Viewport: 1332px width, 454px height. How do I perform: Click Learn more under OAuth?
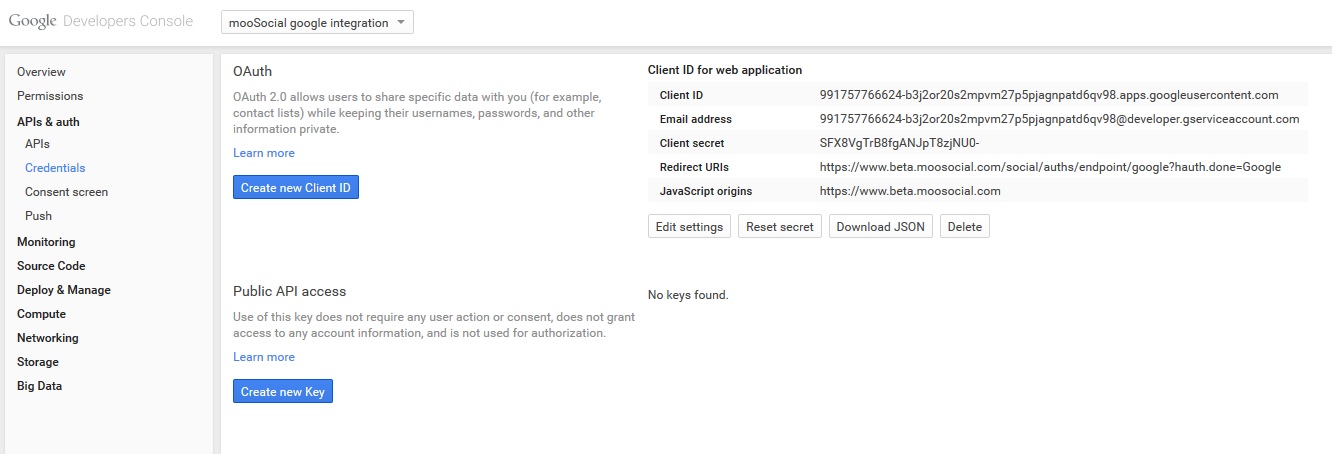(x=264, y=153)
